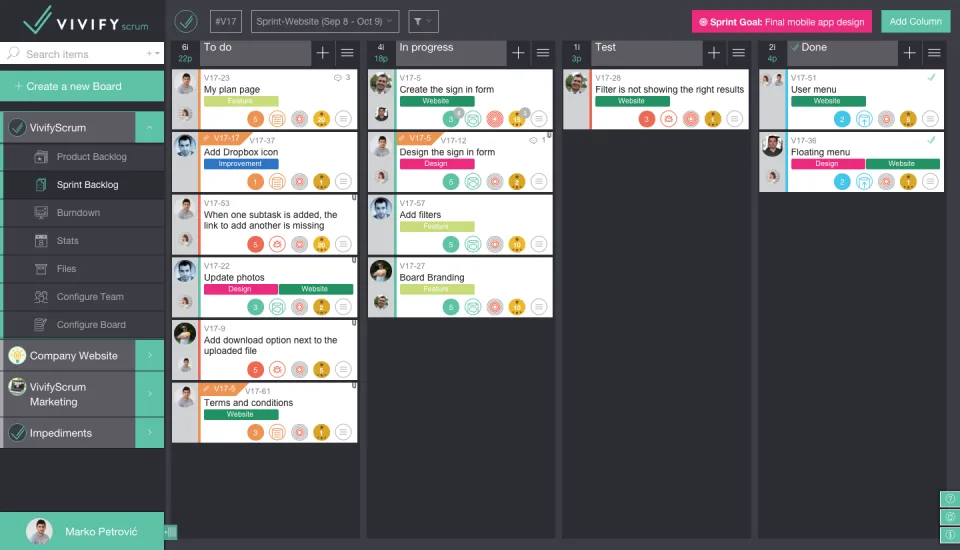The image size is (960, 550).
Task: Click the help question icon at bottom right
Action: coord(950,499)
